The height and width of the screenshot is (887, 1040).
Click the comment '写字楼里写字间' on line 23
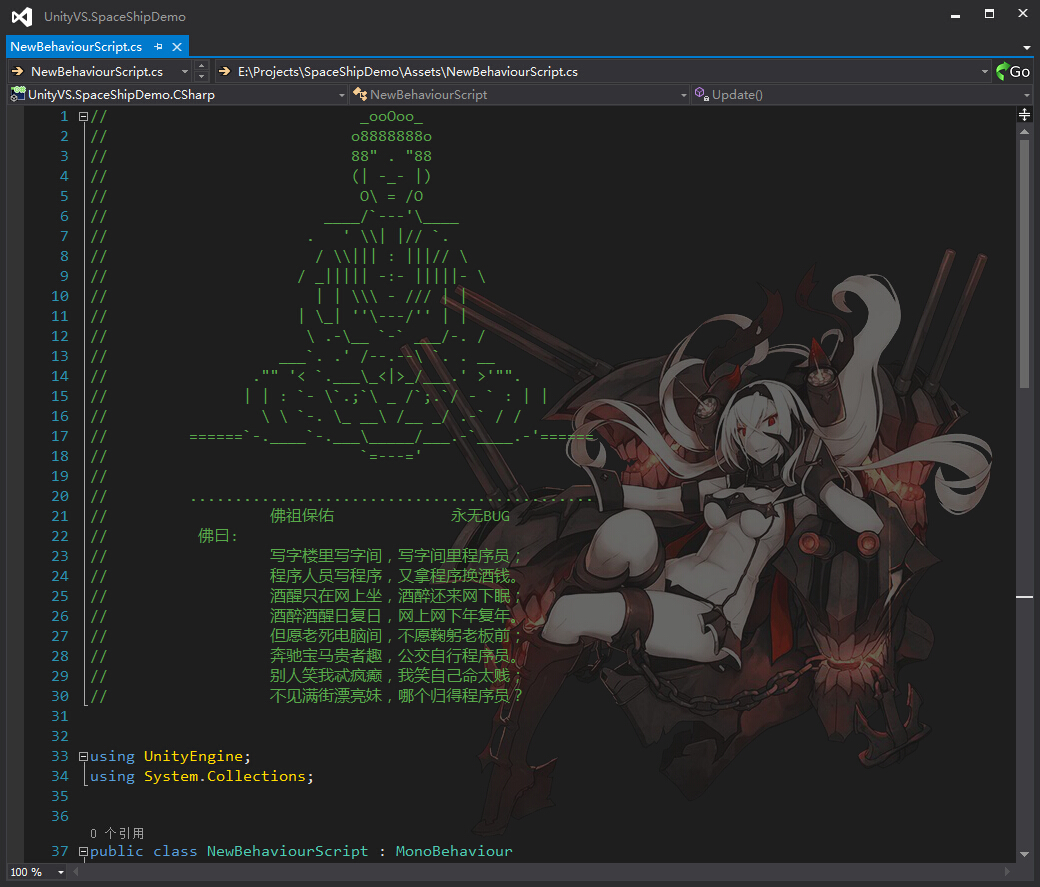tap(326, 555)
